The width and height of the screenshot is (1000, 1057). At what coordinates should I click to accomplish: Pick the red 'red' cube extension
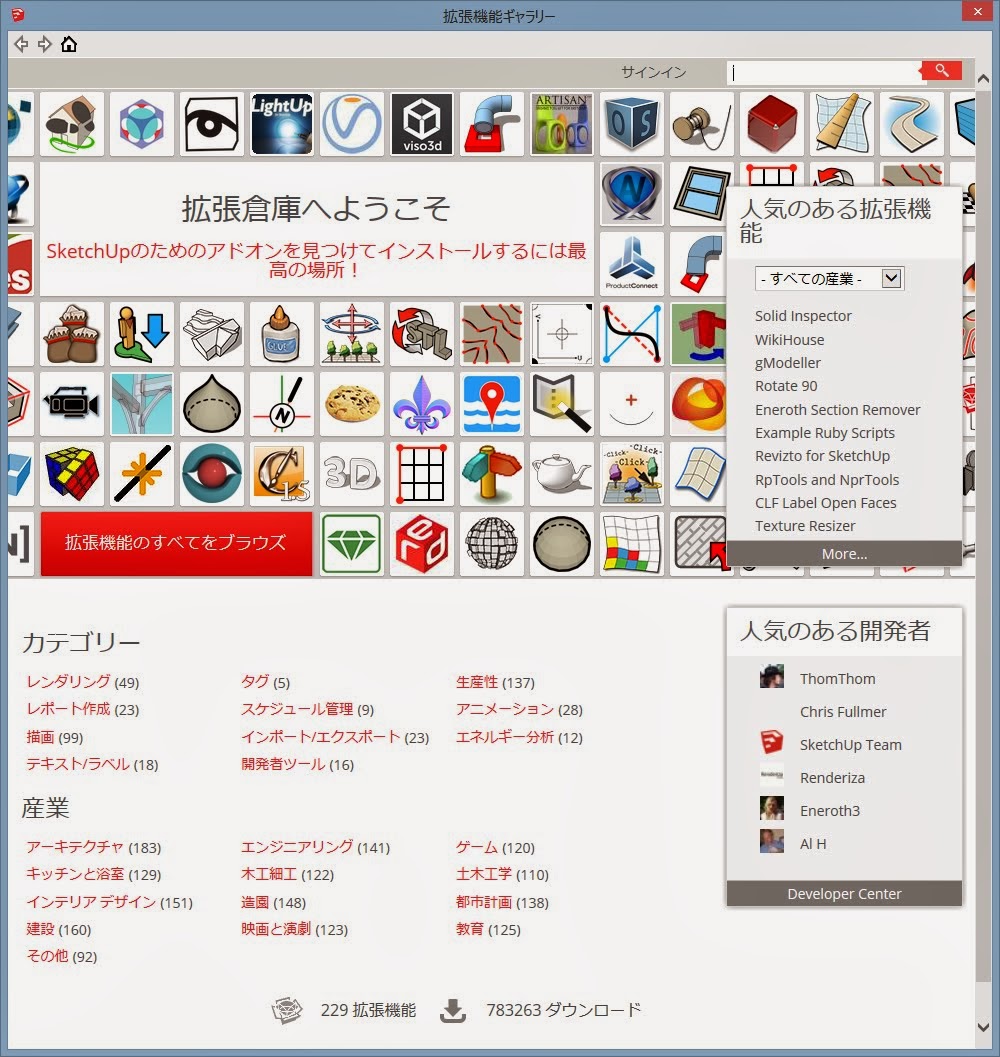coord(422,544)
